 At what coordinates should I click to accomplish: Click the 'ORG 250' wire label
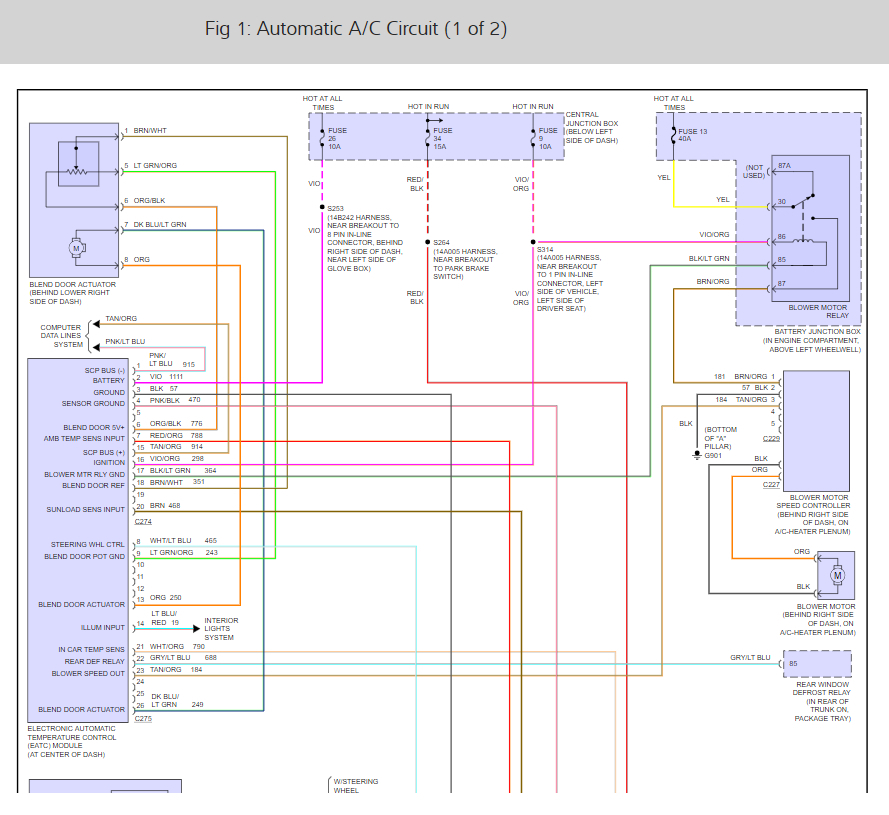166,597
